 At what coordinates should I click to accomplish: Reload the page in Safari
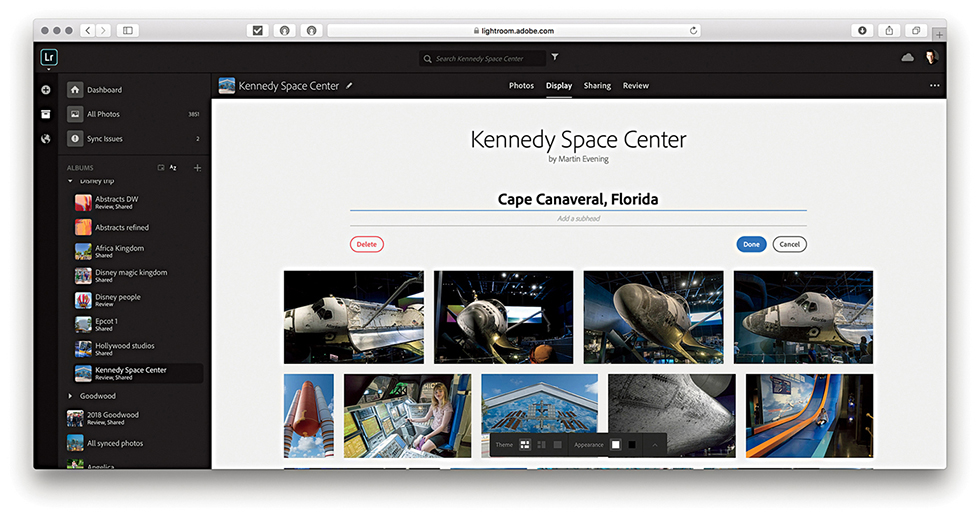[693, 30]
